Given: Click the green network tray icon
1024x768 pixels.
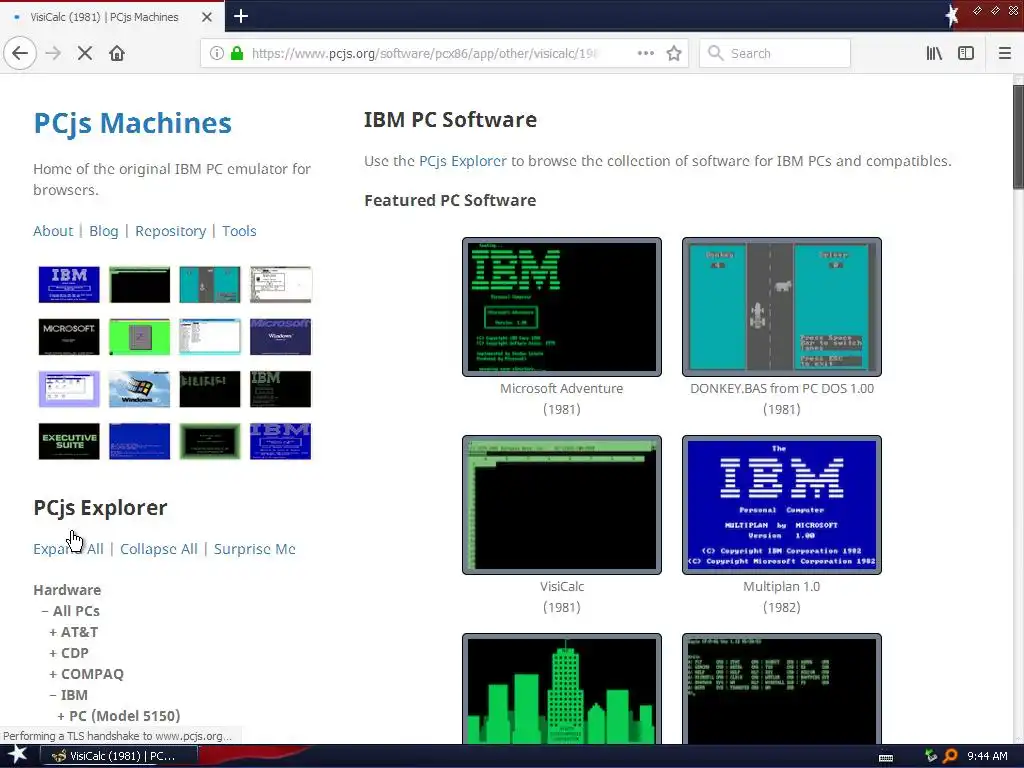Looking at the screenshot, I should pyautogui.click(x=931, y=756).
